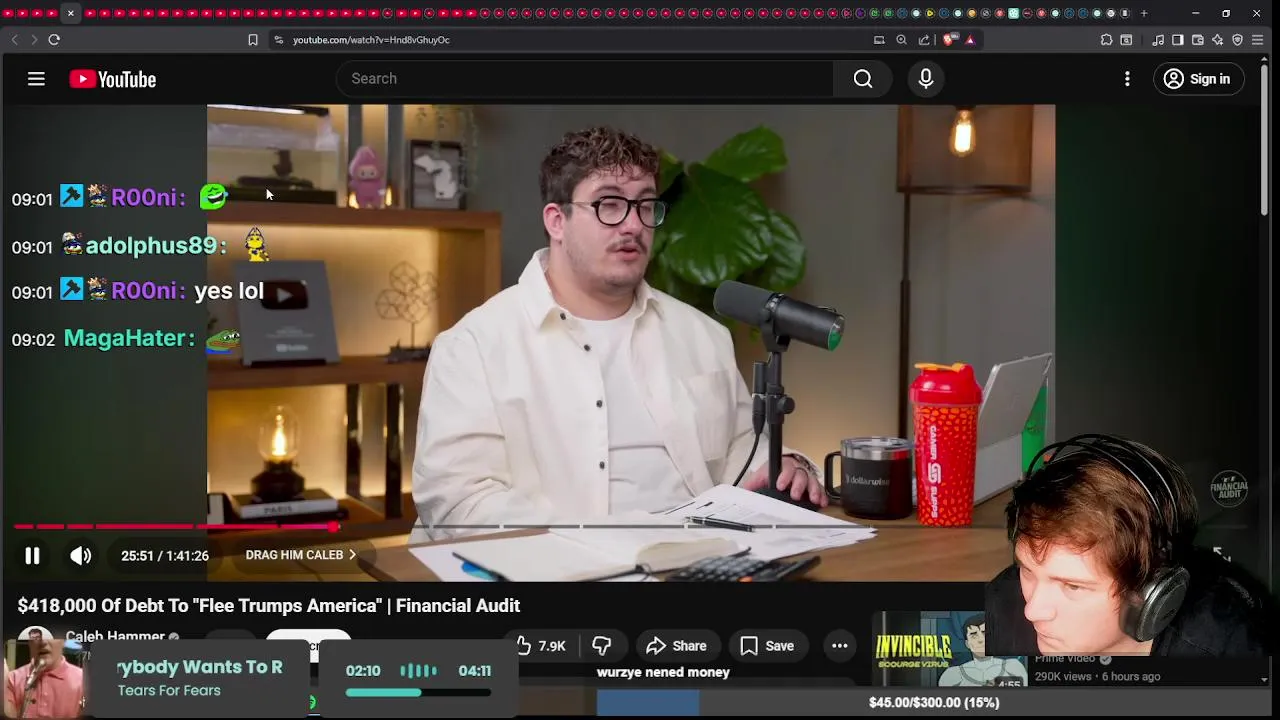Close the active browser tab
The height and width of the screenshot is (720, 1280).
[70, 13]
